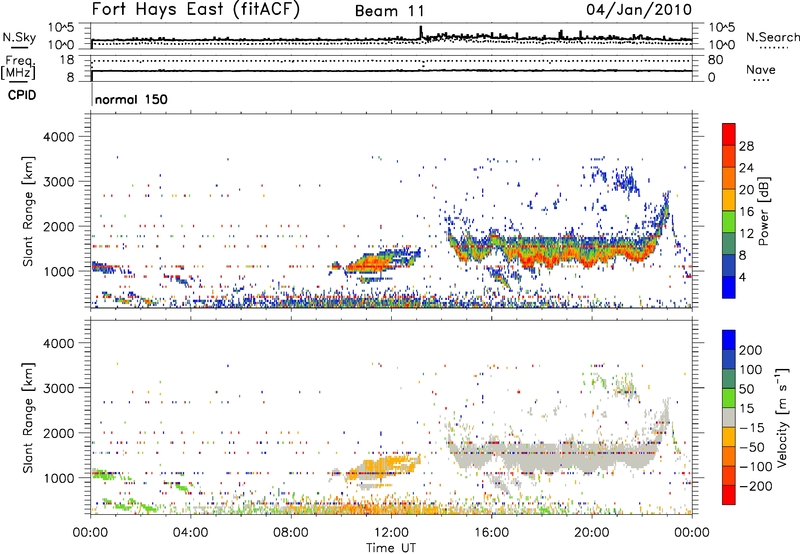Click the "24" power colorbar value
Viewport: 800px width, 554px height.
click(746, 168)
